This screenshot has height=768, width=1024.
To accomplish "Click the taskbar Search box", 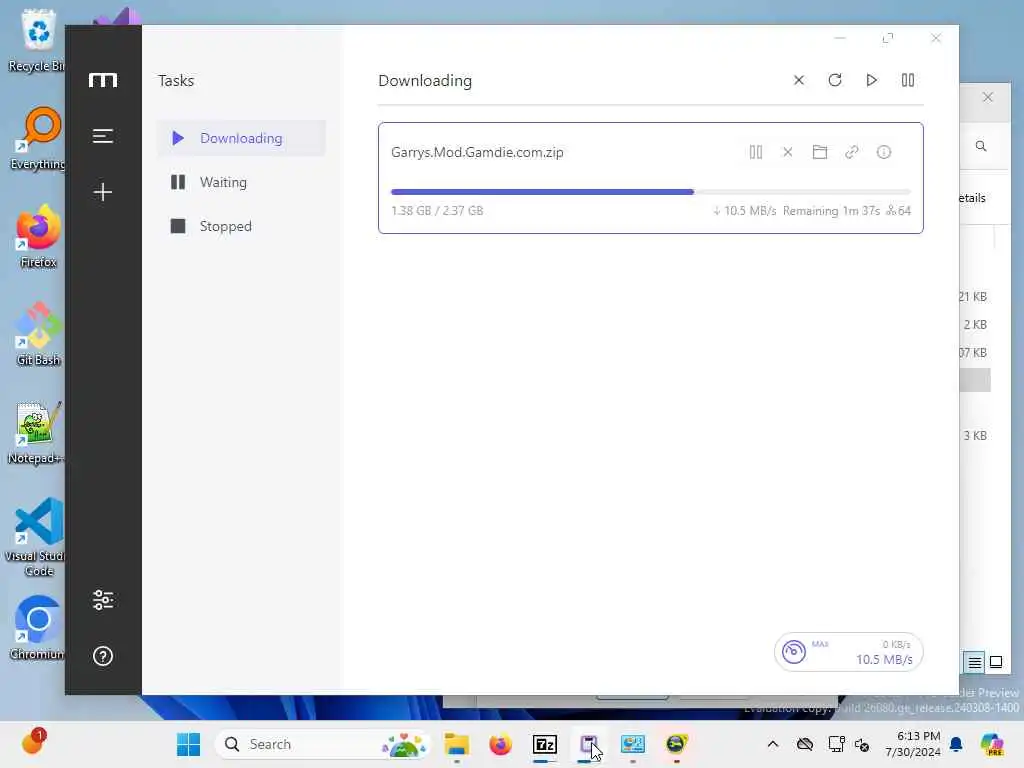I will point(323,744).
